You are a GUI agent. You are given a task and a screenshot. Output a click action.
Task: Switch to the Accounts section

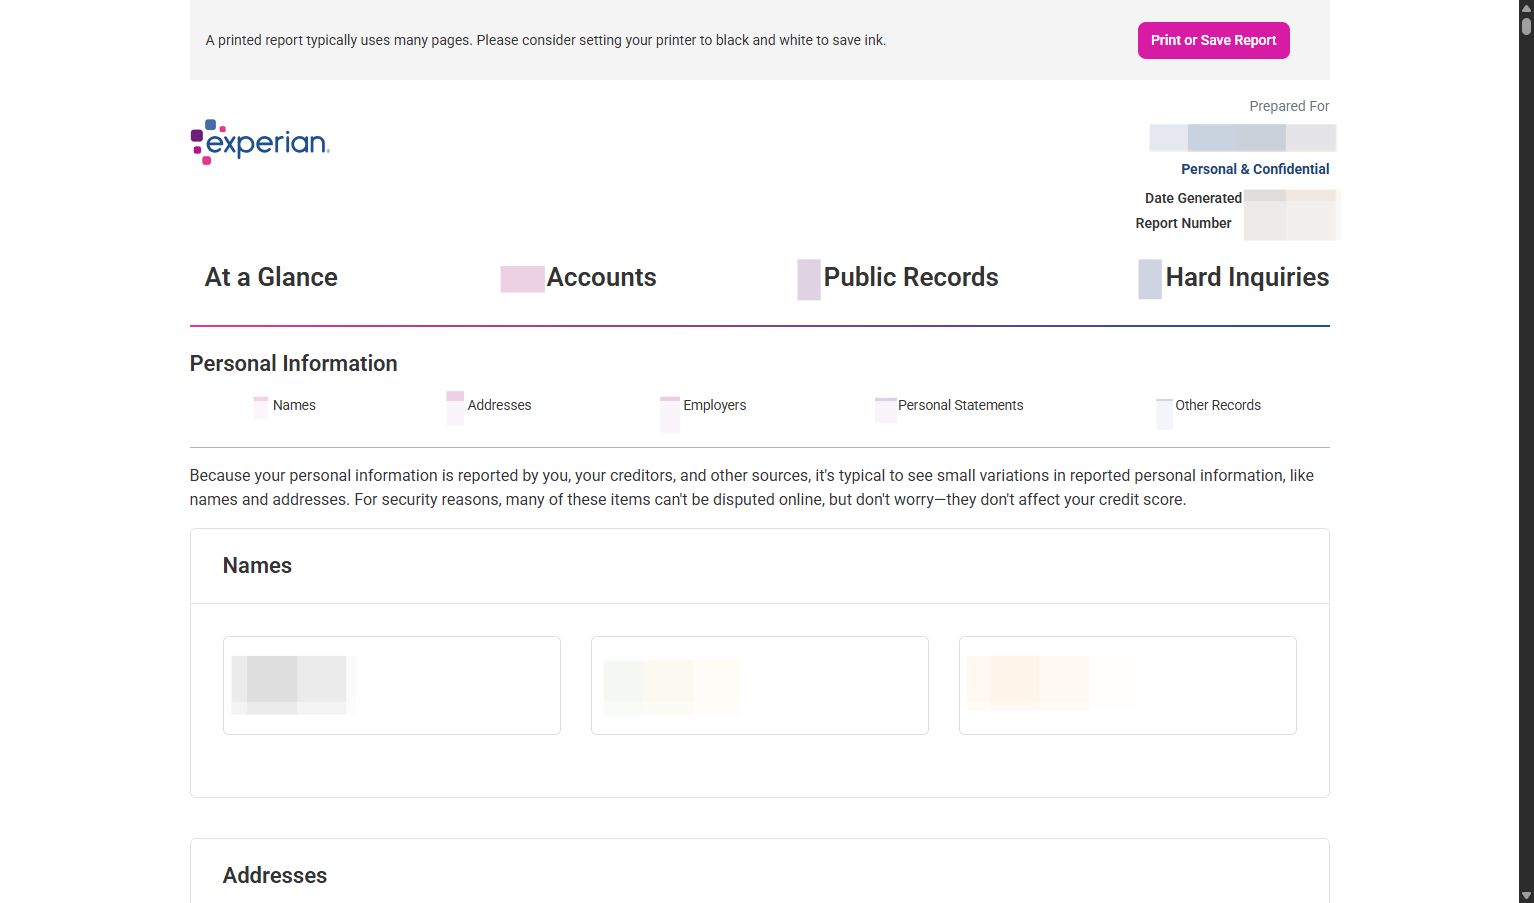click(x=601, y=277)
